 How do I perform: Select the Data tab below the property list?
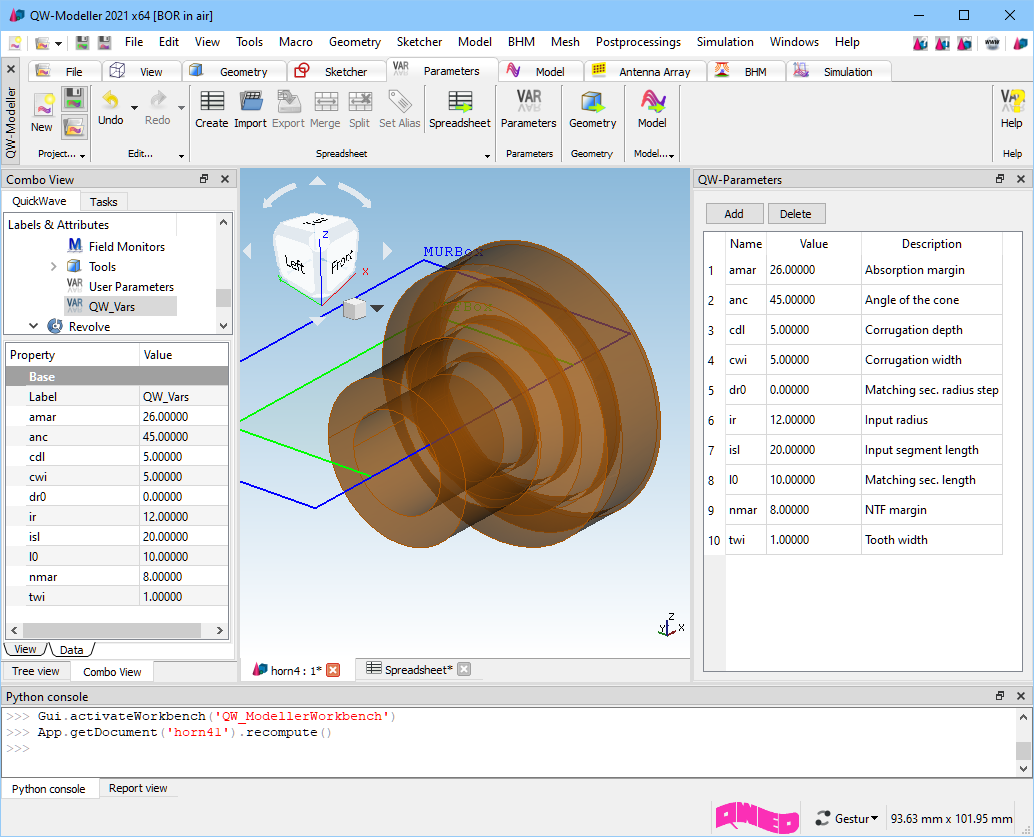71,650
